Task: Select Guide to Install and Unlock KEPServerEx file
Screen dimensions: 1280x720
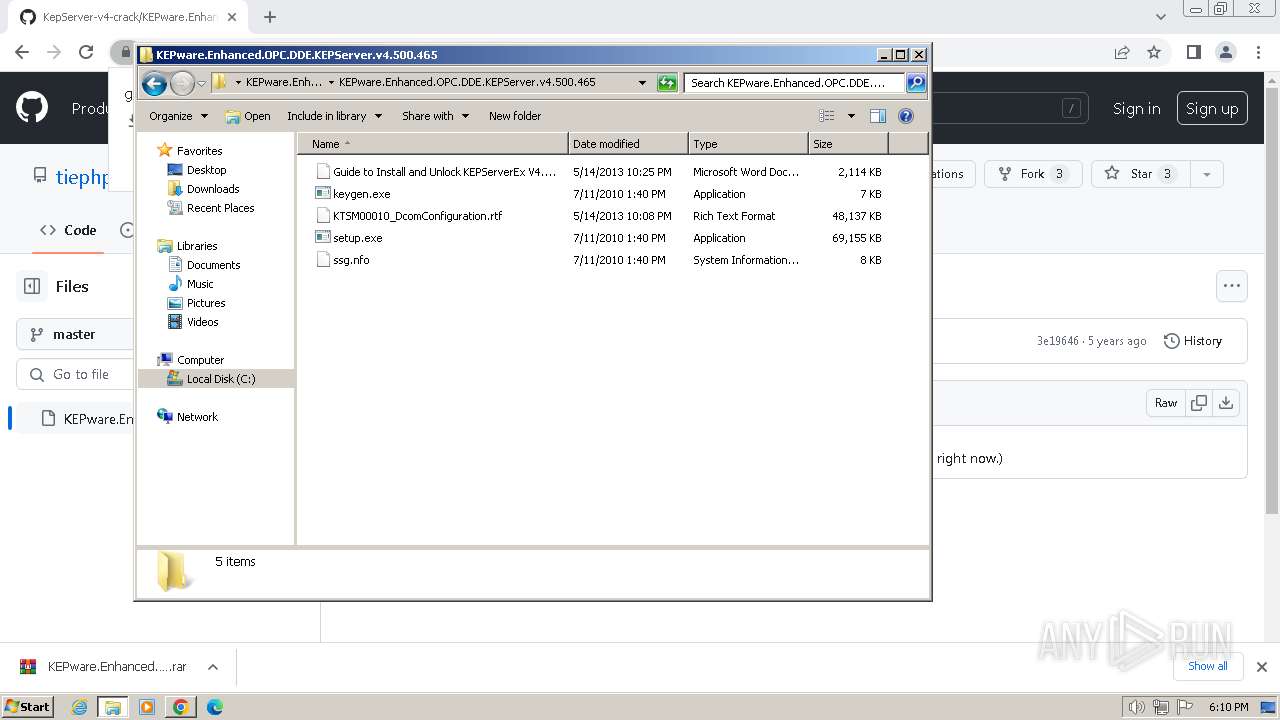Action: pos(444,172)
